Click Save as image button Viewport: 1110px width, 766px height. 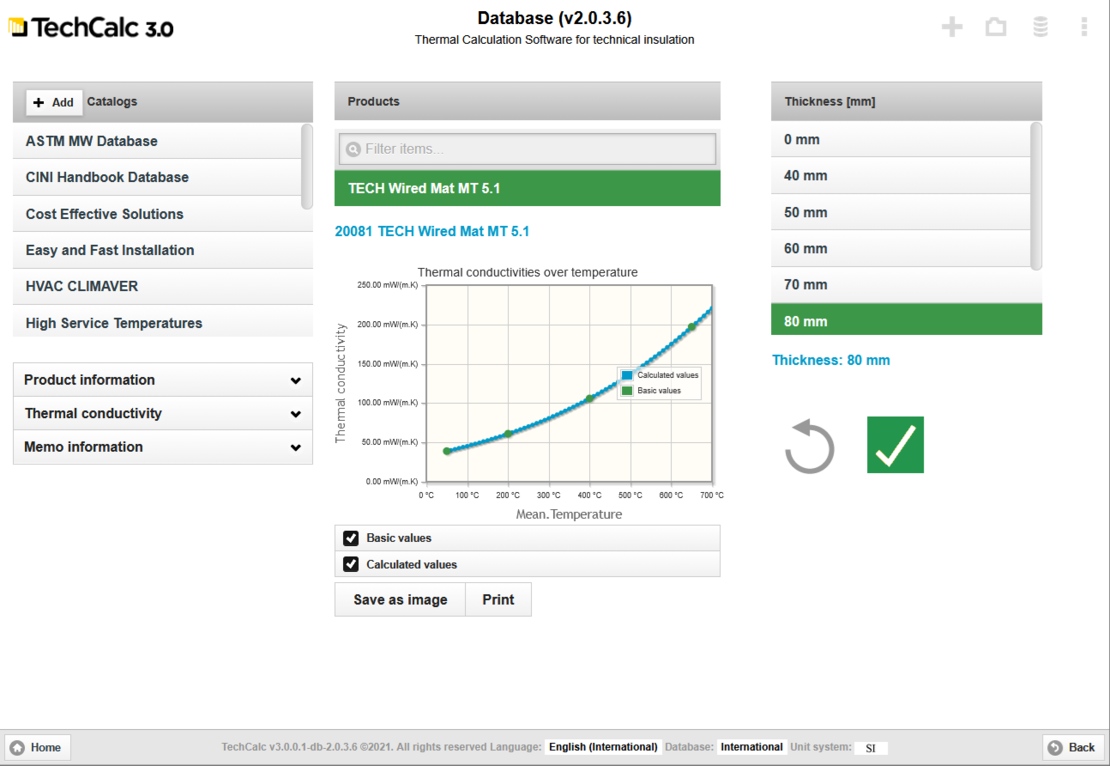400,600
